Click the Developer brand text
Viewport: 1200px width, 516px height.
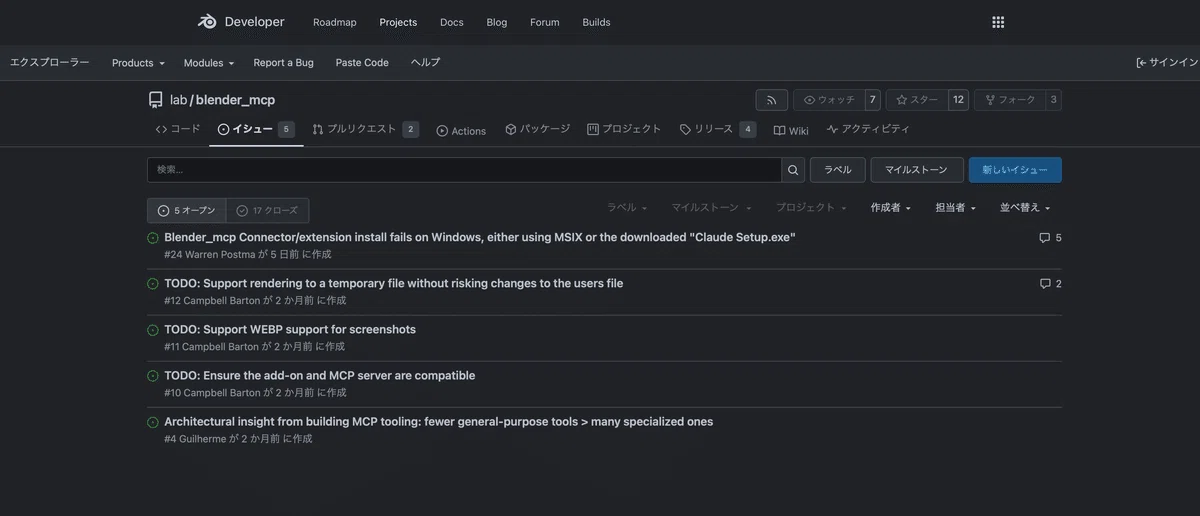254,22
